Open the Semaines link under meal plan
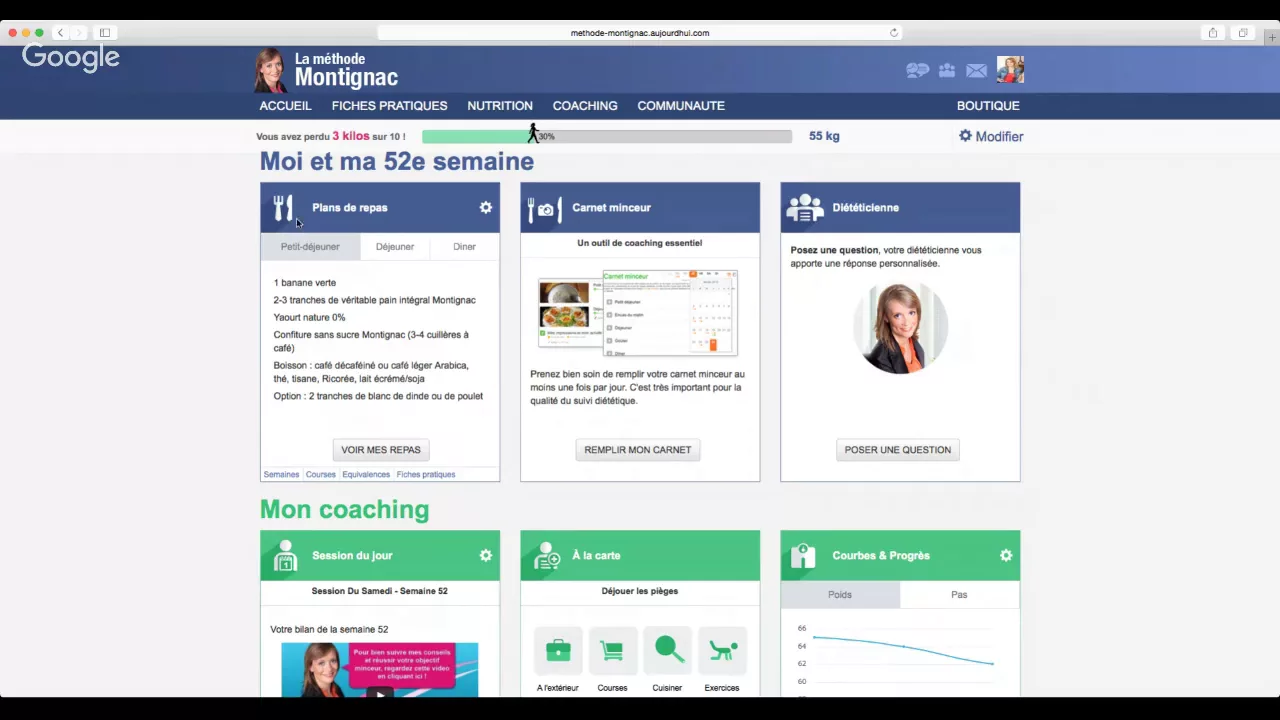 pos(281,474)
